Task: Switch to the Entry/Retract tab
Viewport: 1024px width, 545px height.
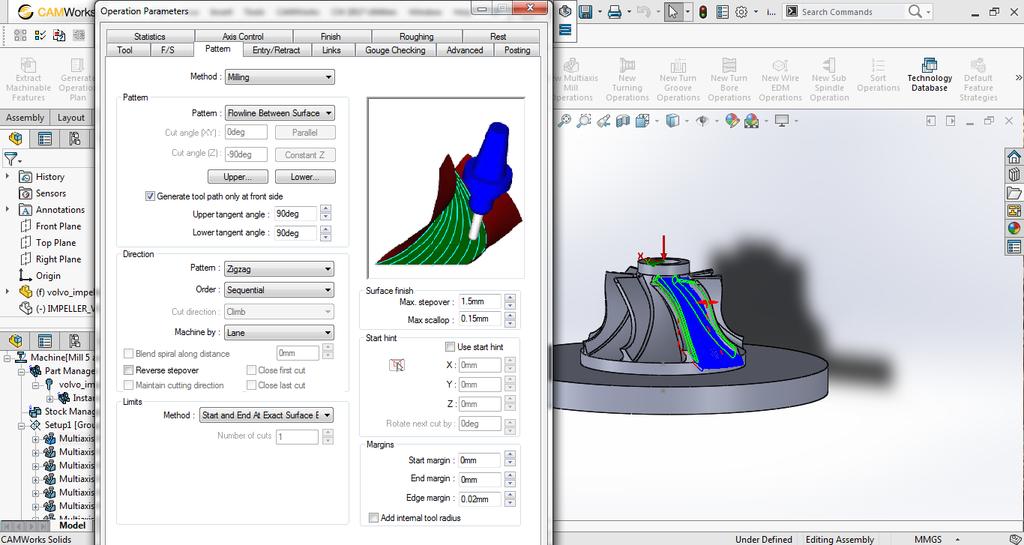Action: click(276, 50)
